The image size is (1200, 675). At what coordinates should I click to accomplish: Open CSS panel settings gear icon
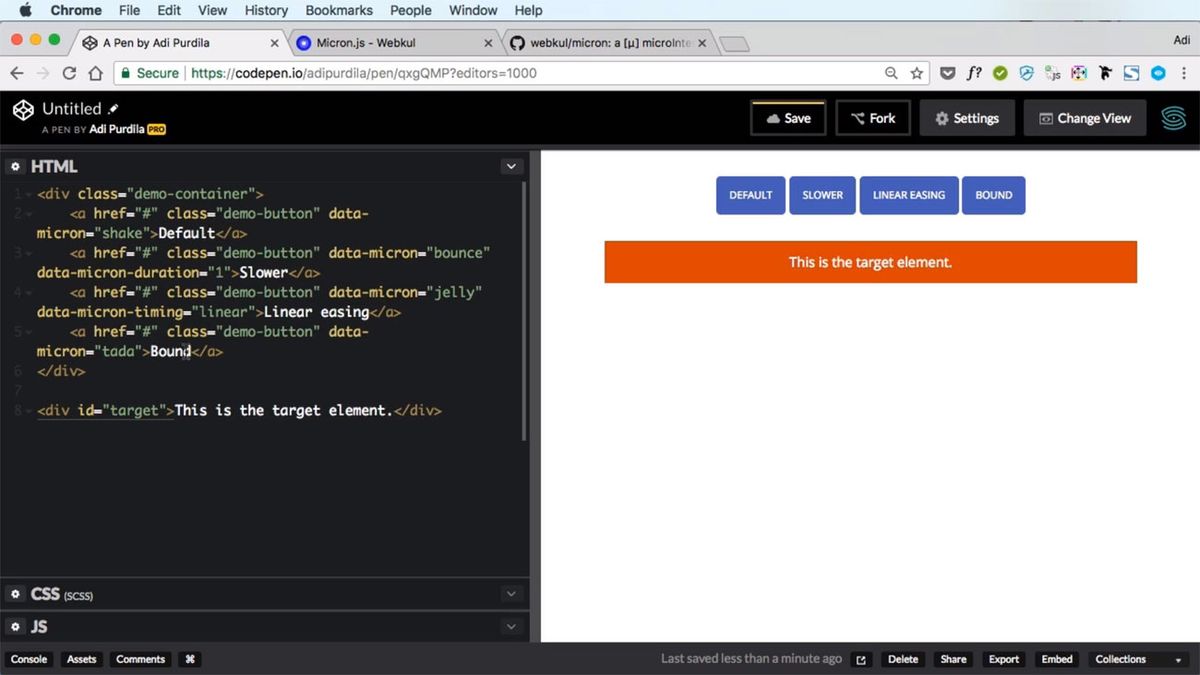pos(16,594)
